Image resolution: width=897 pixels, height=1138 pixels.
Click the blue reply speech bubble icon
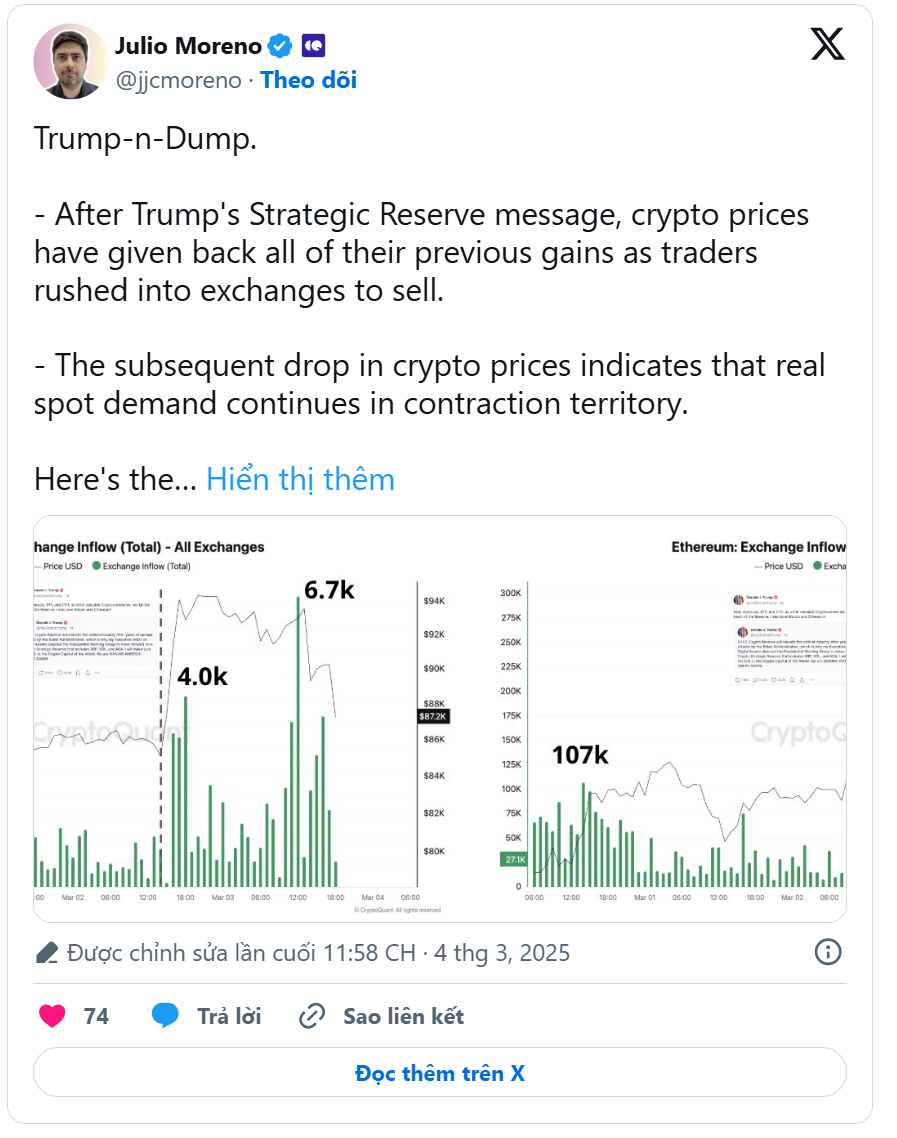(165, 1015)
